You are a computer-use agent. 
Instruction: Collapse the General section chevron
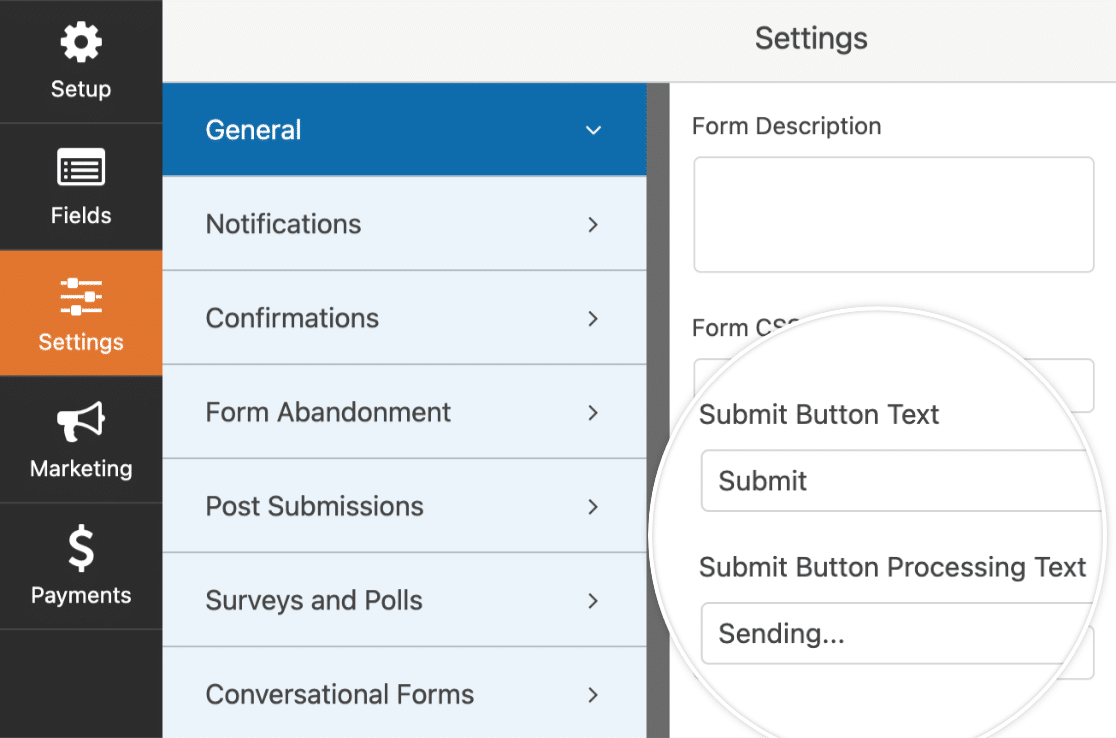click(593, 130)
